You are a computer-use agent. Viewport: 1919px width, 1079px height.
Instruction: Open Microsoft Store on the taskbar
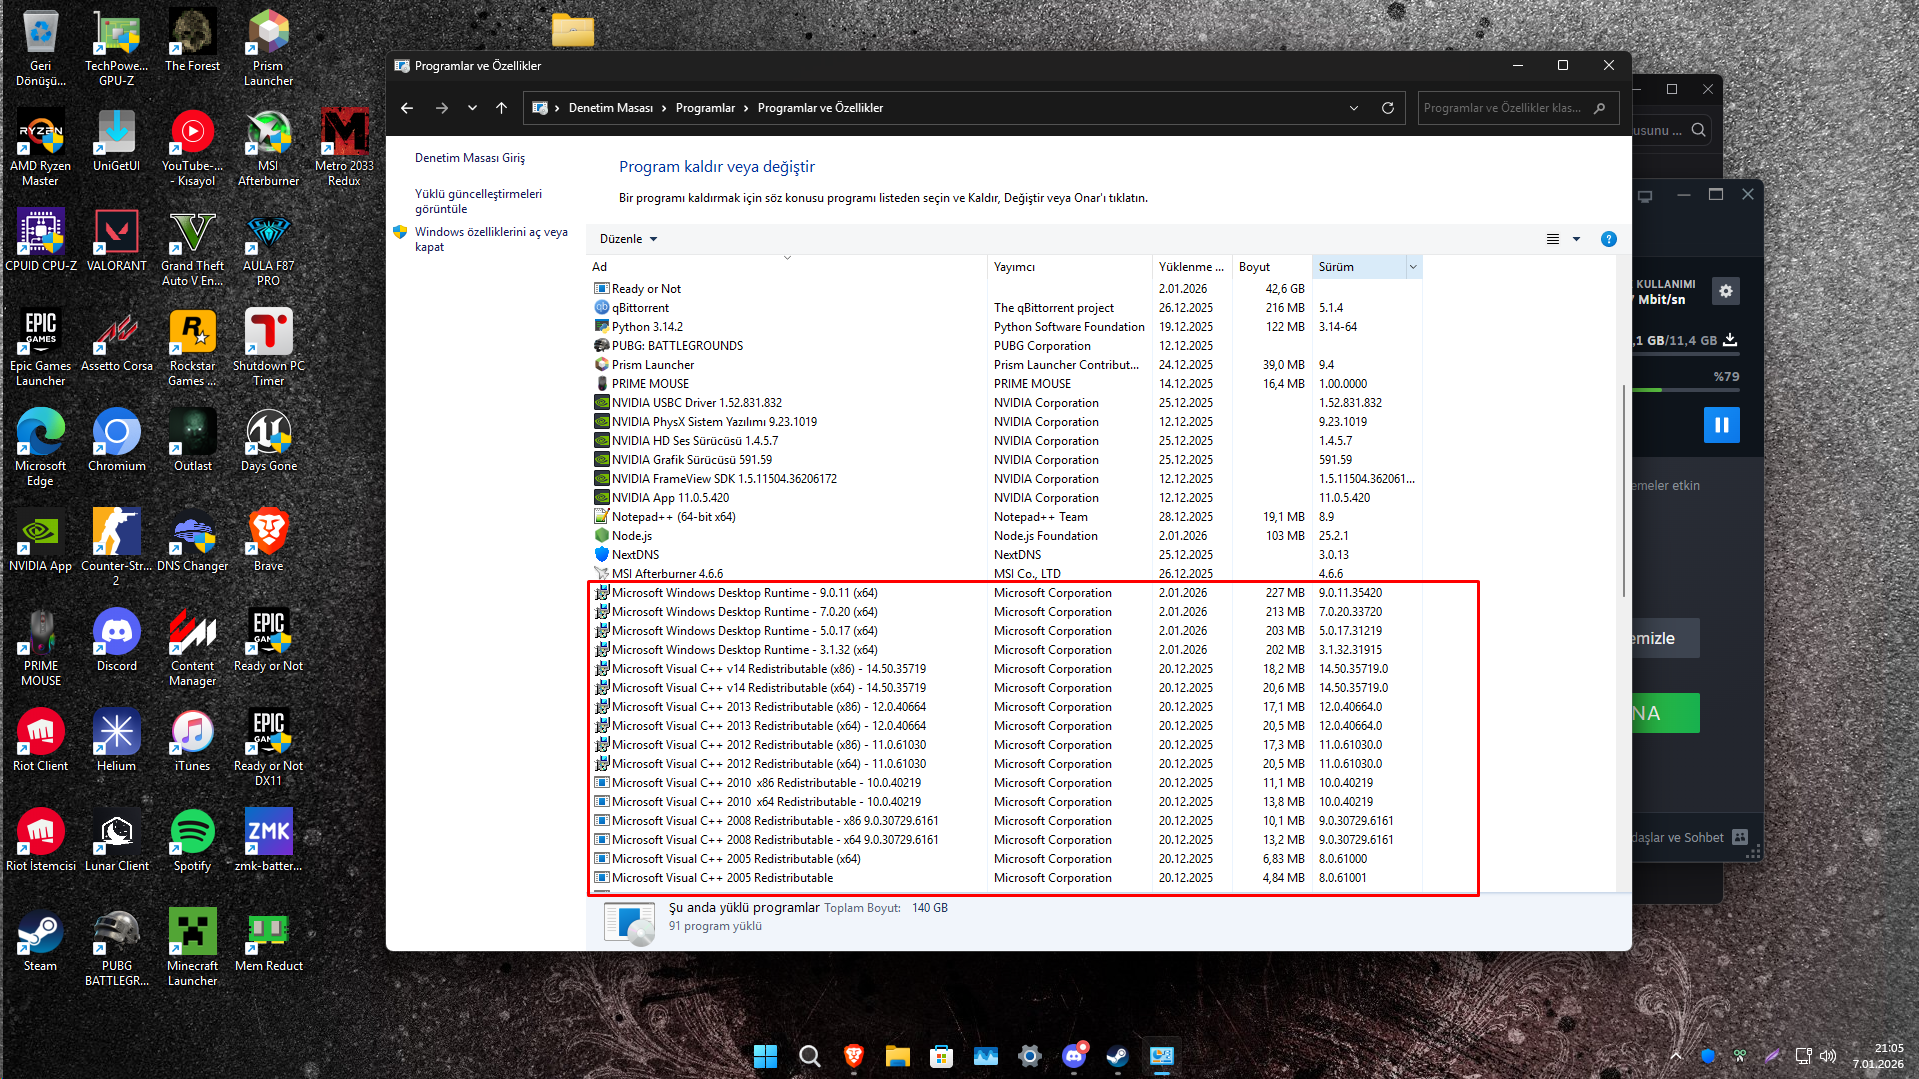(941, 1056)
